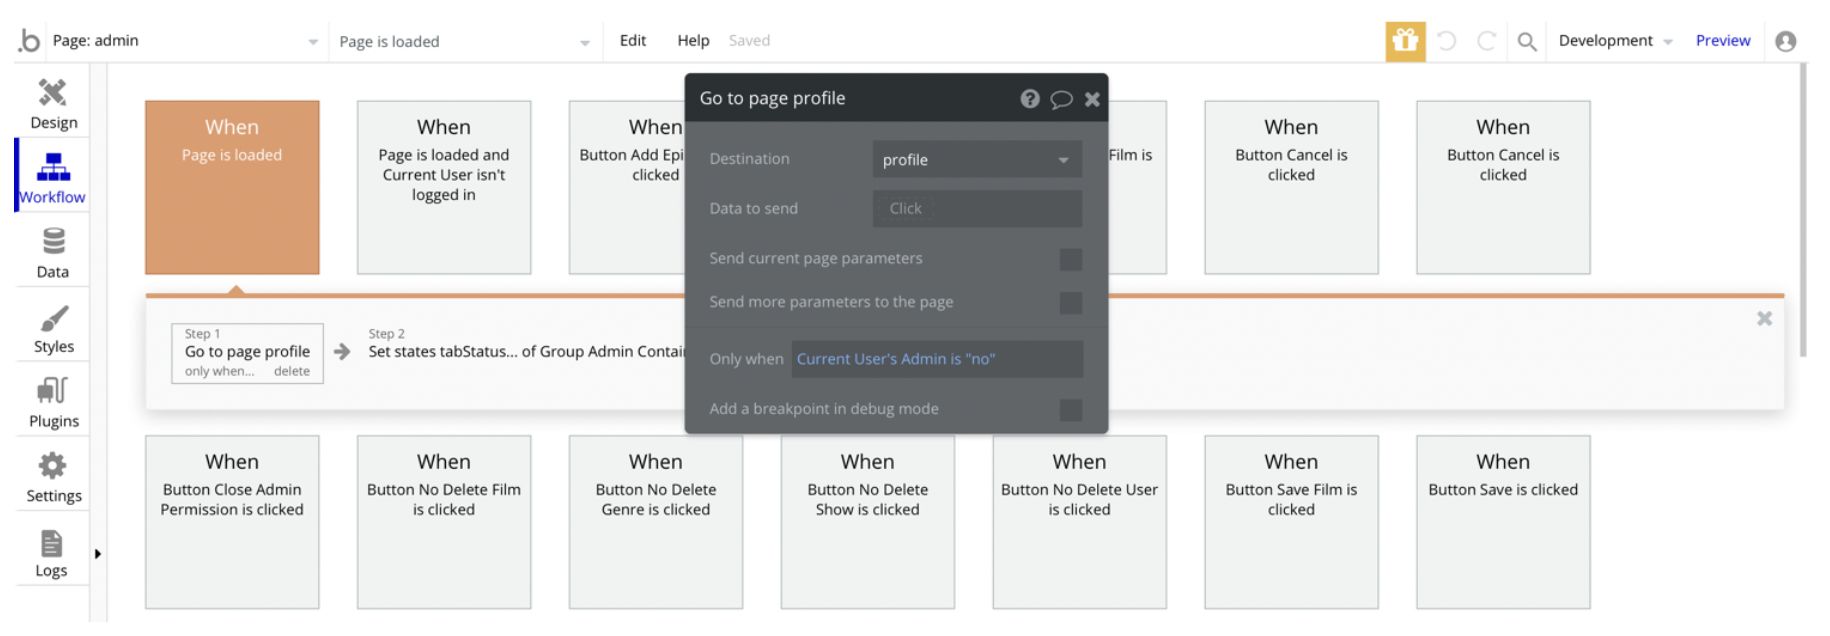The width and height of the screenshot is (1830, 636).
Task: Toggle Add a breakpoint in debug mode
Action: [x=1070, y=410]
